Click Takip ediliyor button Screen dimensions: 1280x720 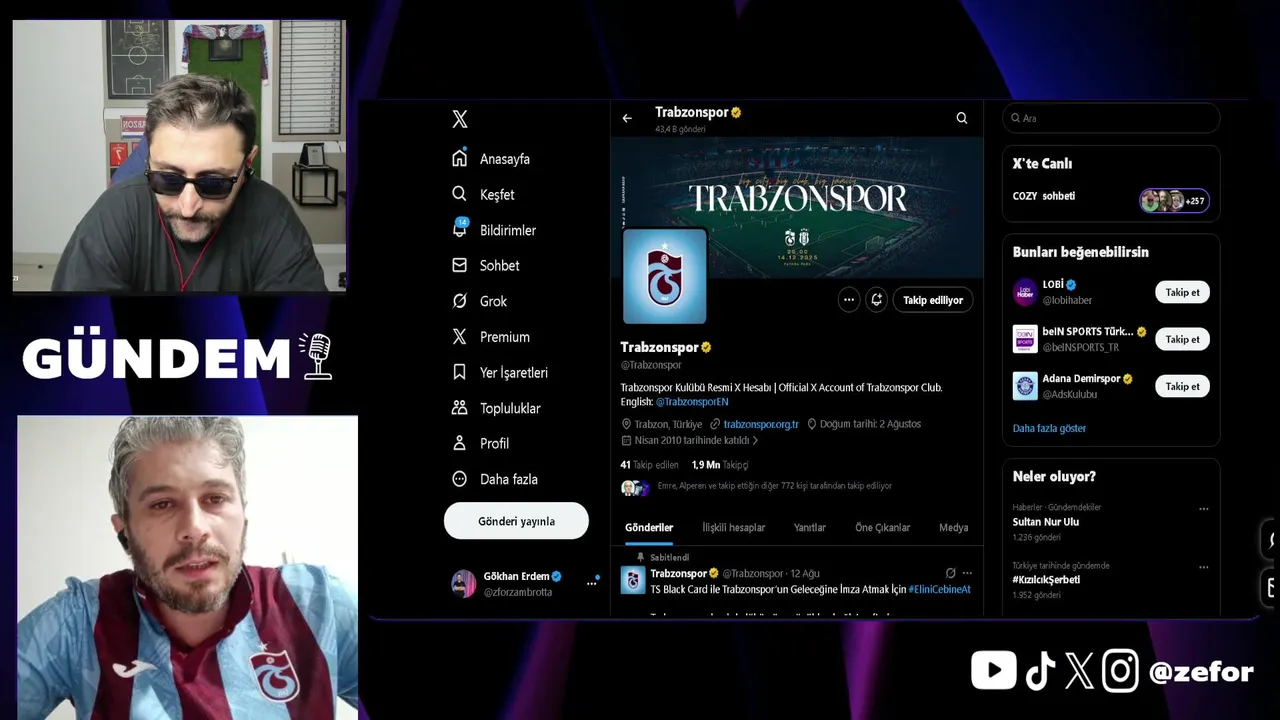point(933,300)
